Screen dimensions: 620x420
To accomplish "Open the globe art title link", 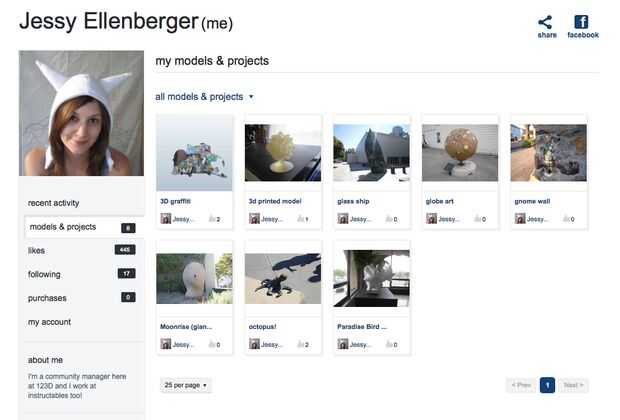I will click(x=439, y=201).
